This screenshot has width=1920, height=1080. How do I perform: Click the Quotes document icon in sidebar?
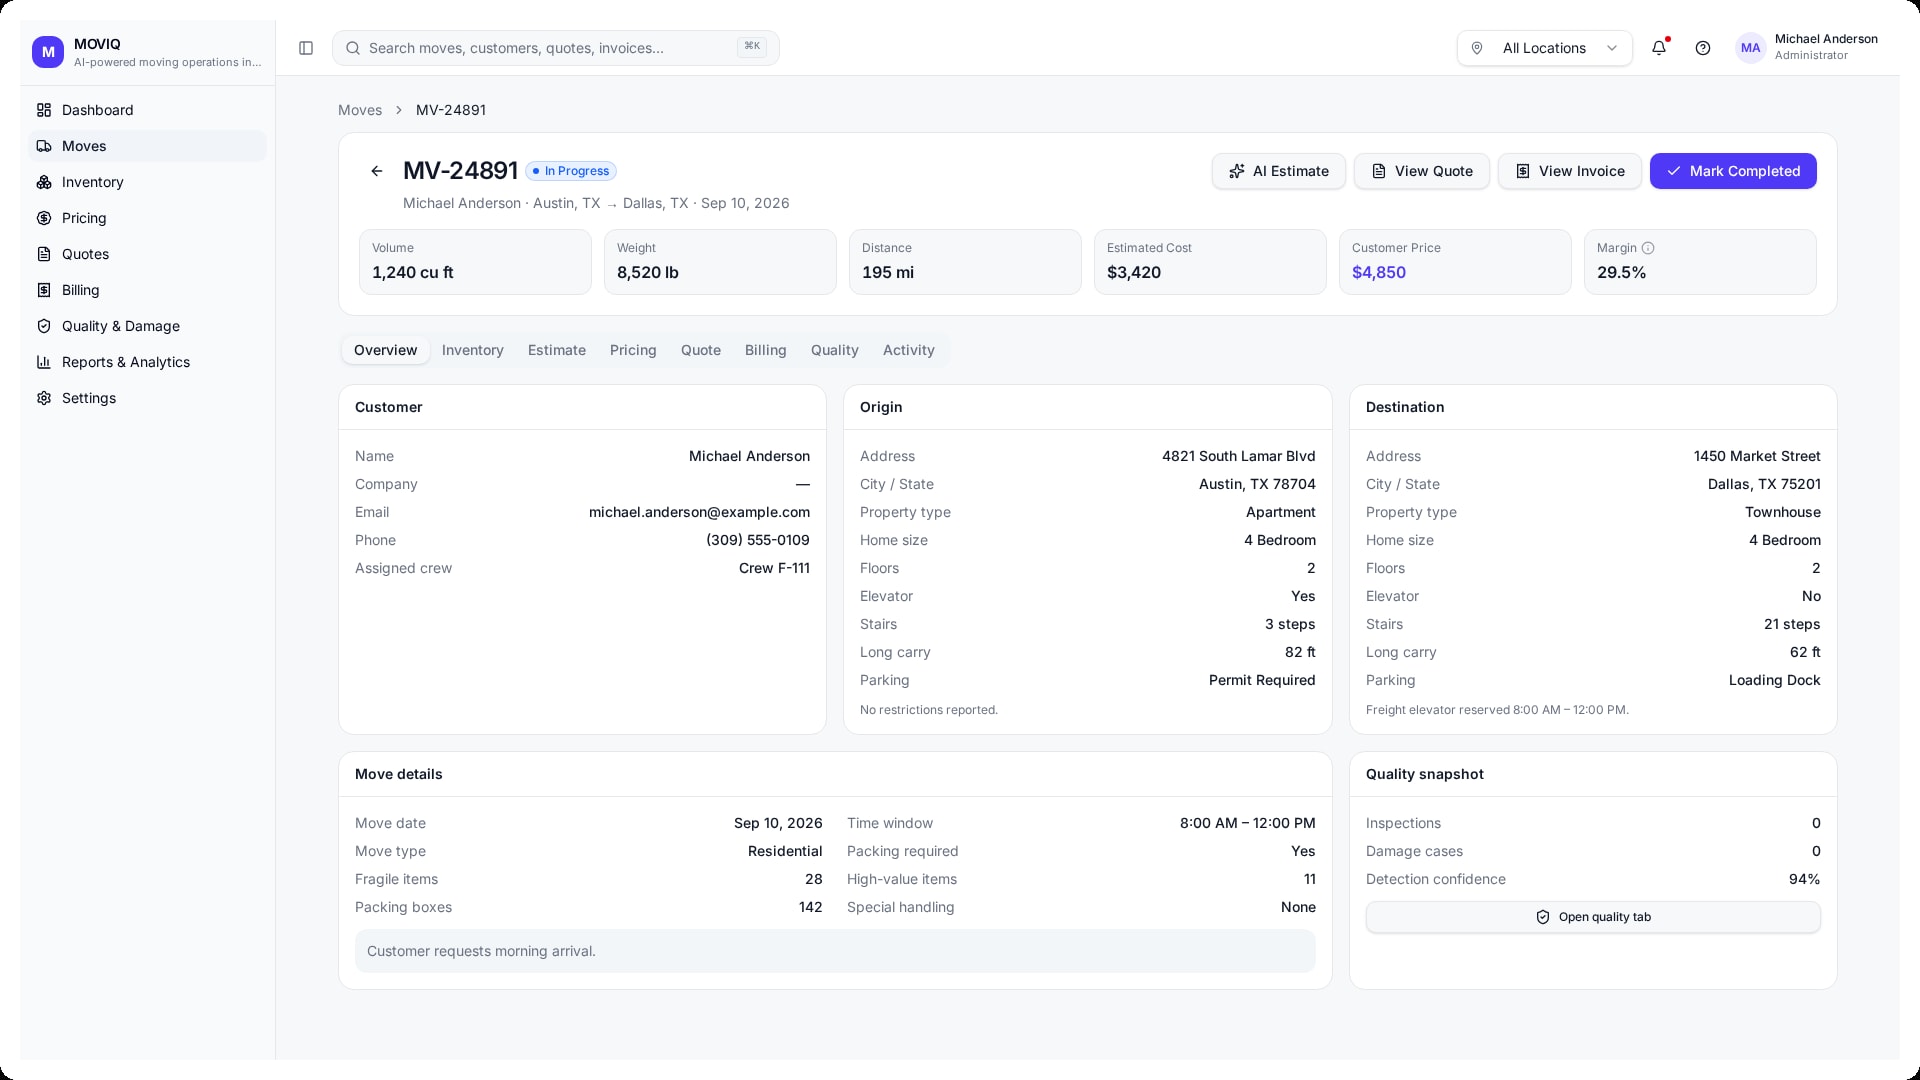click(x=44, y=254)
